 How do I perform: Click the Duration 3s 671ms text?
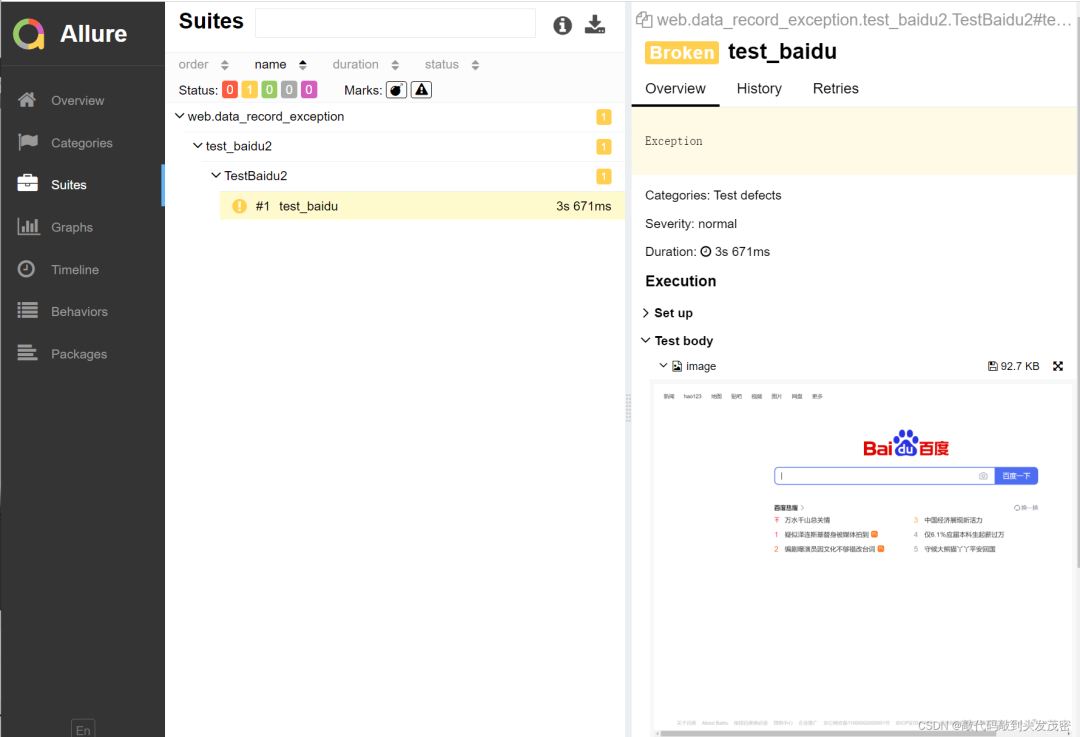coord(707,251)
